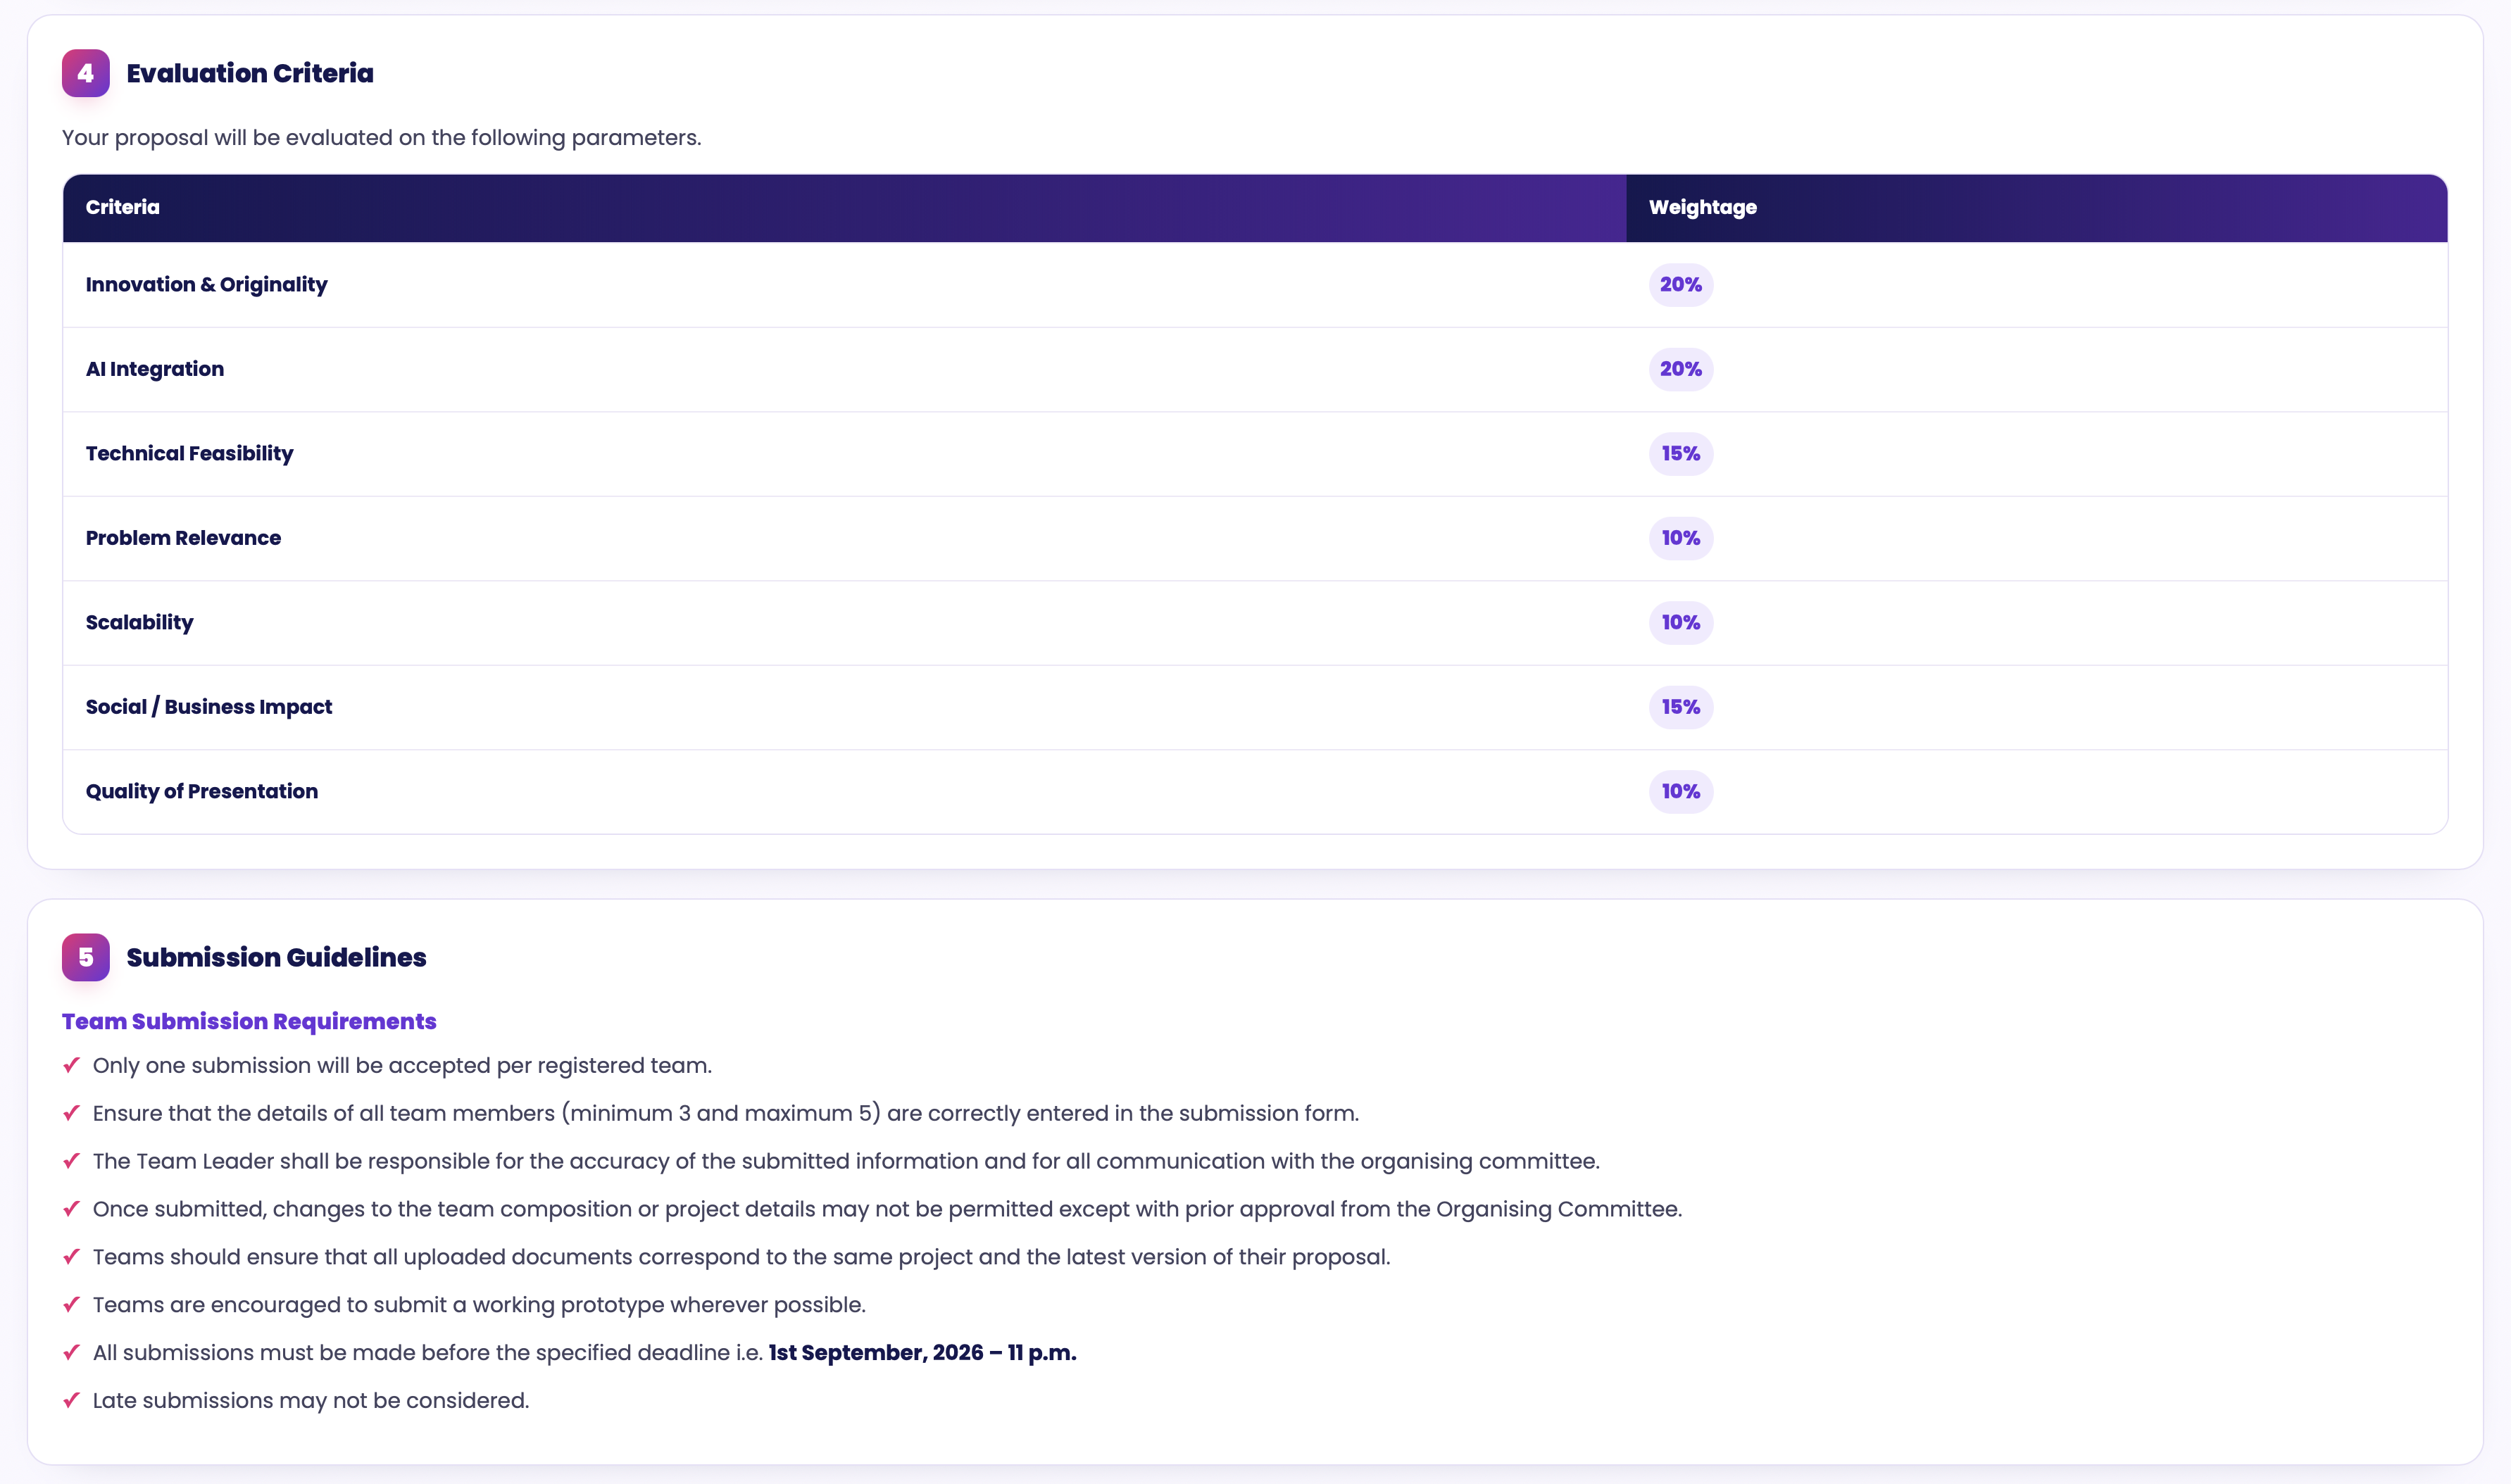The width and height of the screenshot is (2511, 1484).
Task: Select the Quality of Presentation row label
Action: coord(202,791)
